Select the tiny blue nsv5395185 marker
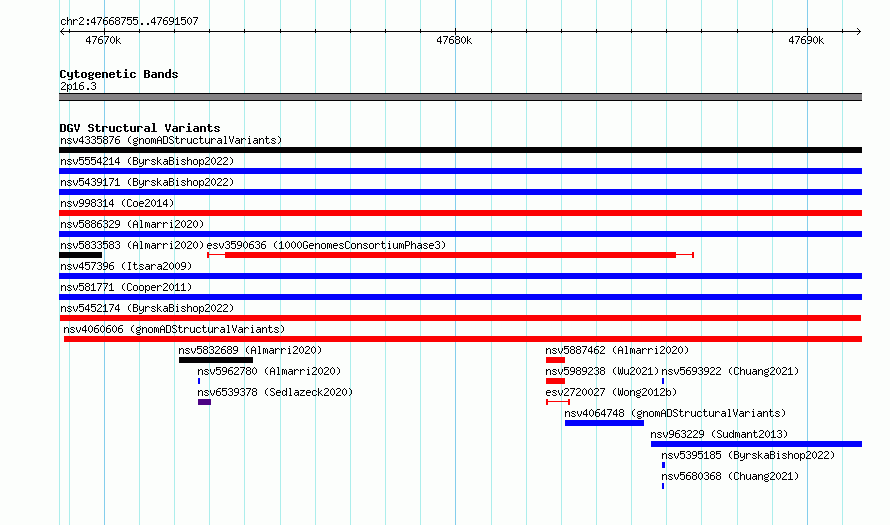The width and height of the screenshot is (890, 525). click(664, 465)
